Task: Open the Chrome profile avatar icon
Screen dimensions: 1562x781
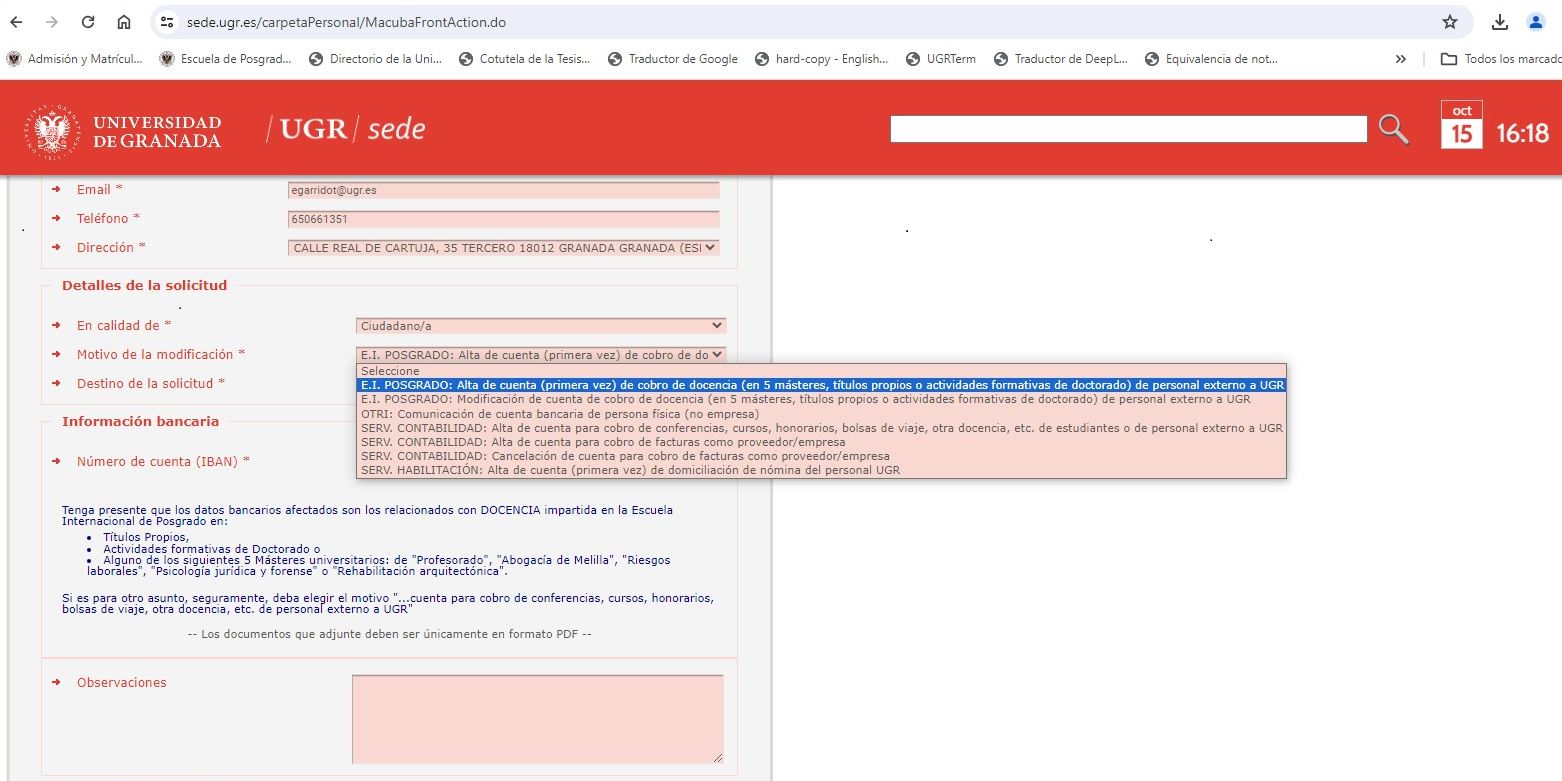Action: 1535,22
